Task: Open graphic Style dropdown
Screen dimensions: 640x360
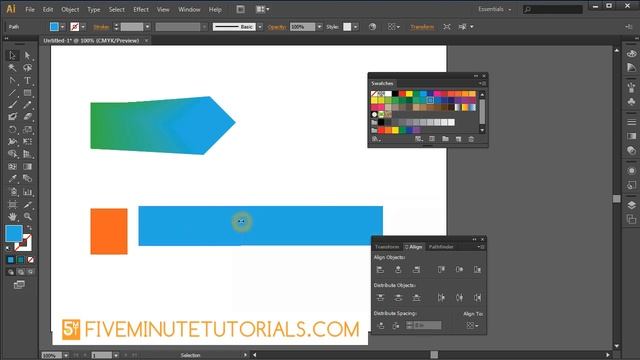Action: [356, 27]
